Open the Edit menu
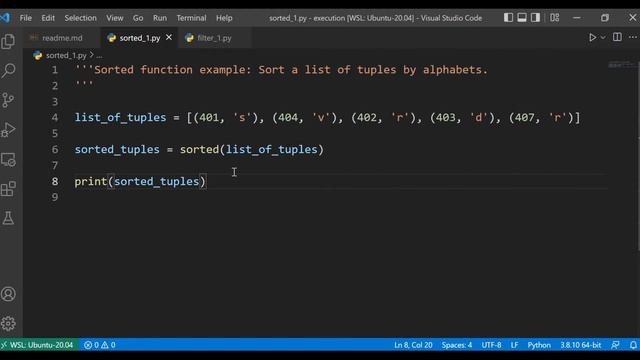Image resolution: width=640 pixels, height=360 pixels. 48,18
